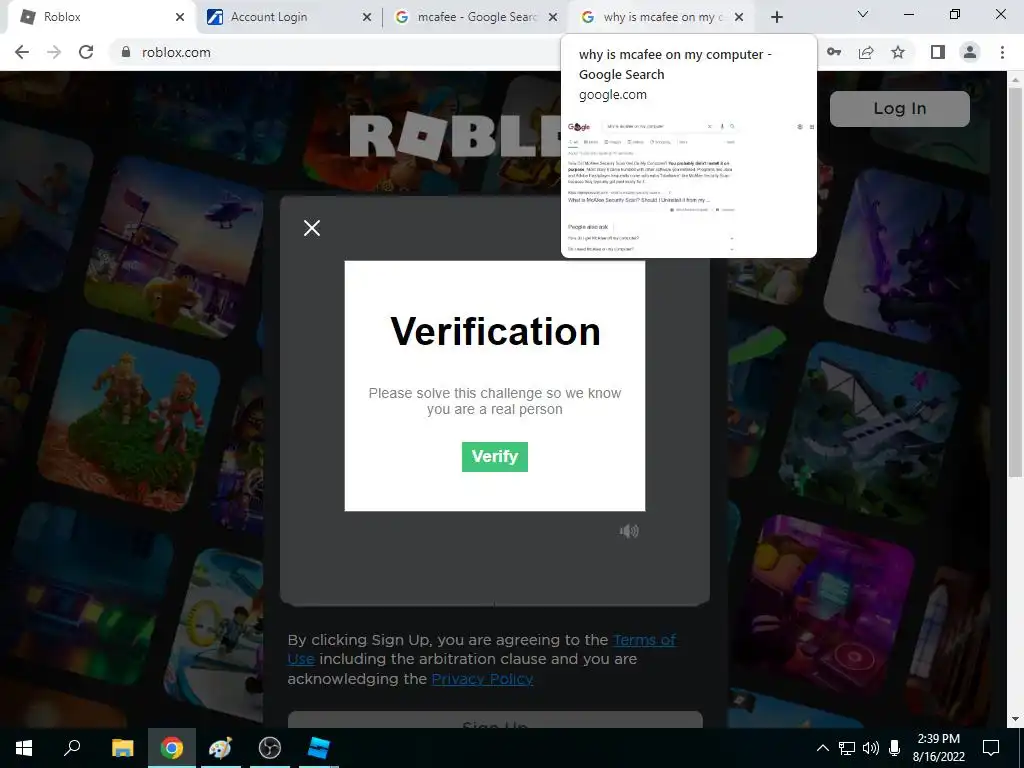The width and height of the screenshot is (1024, 768).
Task: Open the Chrome profile avatar
Action: tap(970, 52)
